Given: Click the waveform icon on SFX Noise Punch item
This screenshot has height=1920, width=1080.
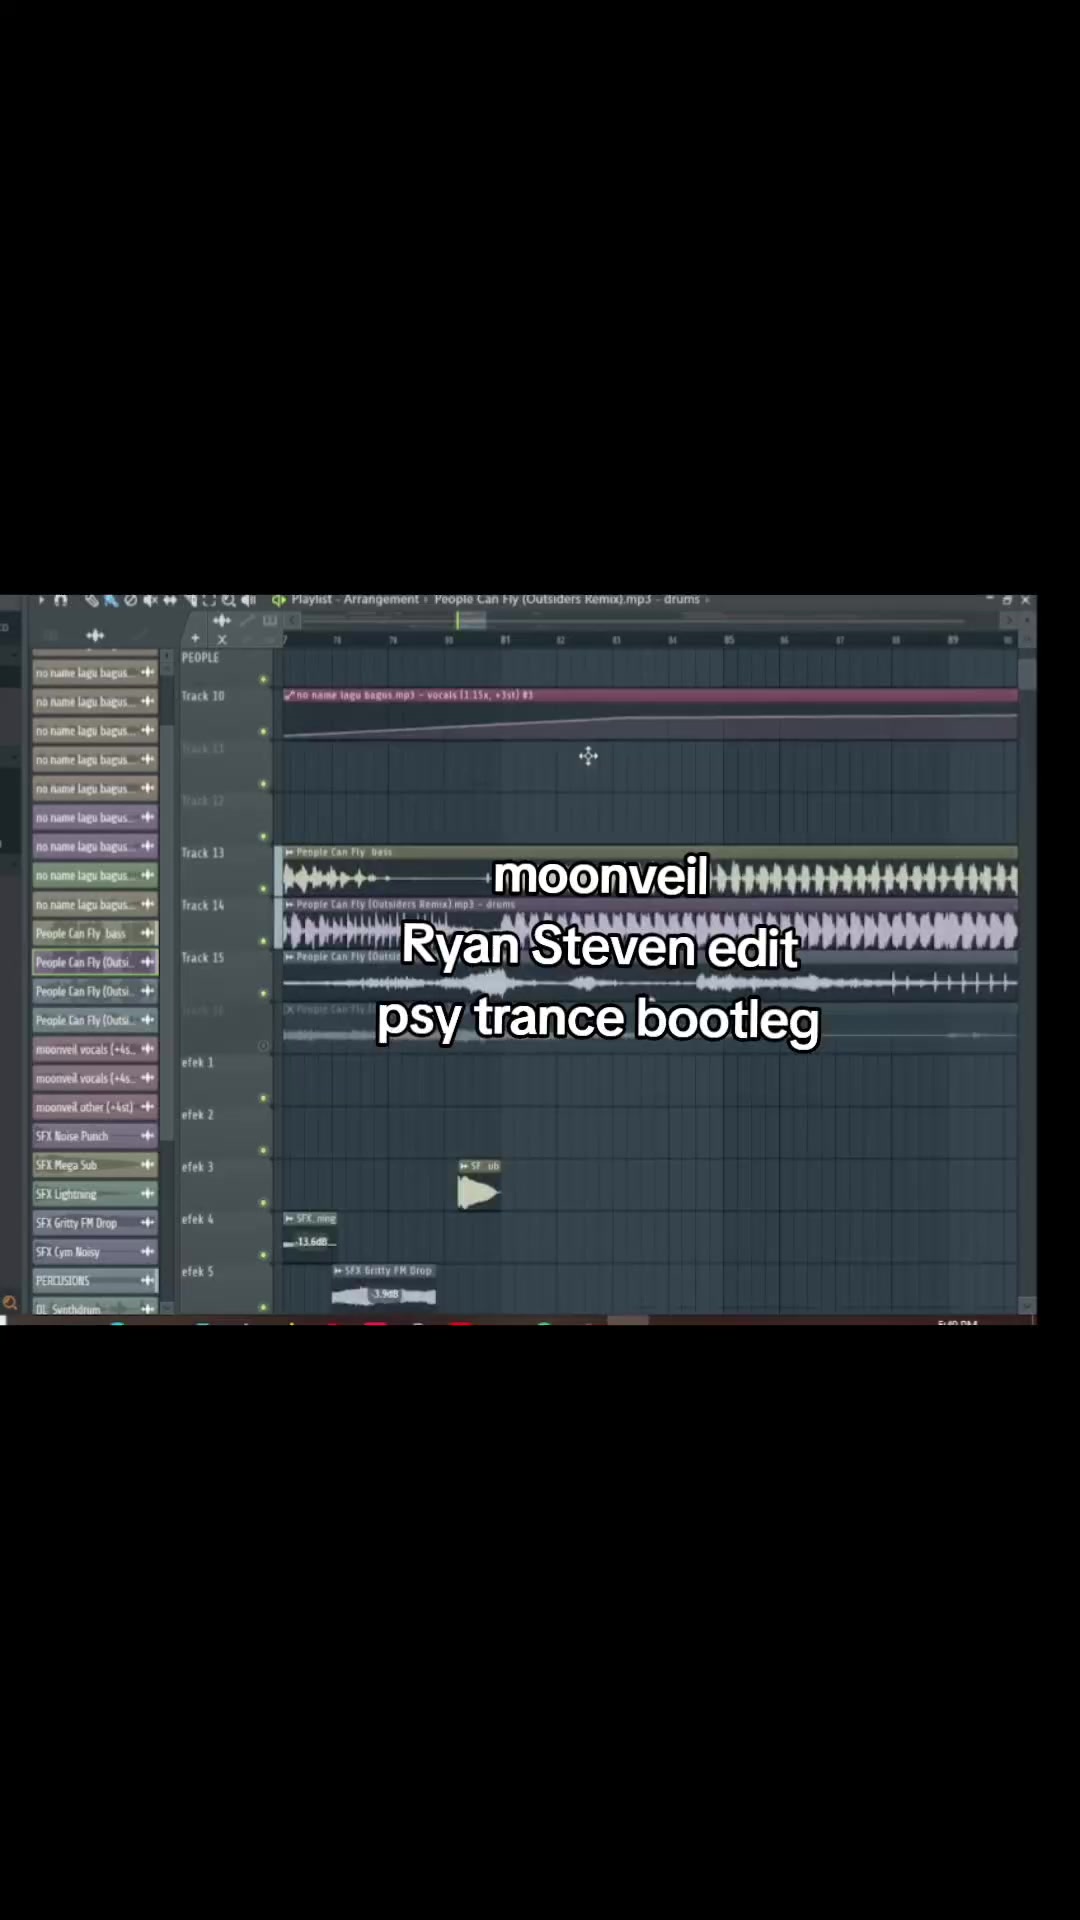Looking at the screenshot, I should point(148,1136).
